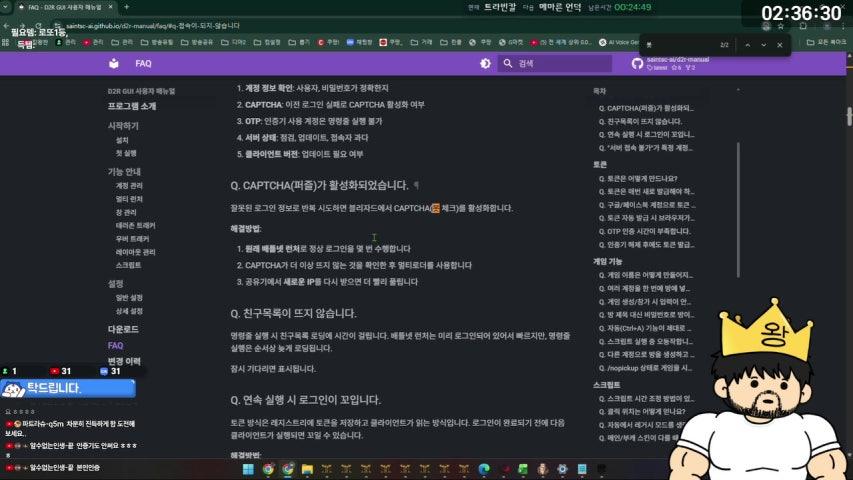The height and width of the screenshot is (480, 853).
Task: Open the 우버 트래커 sidebar page
Action: pyautogui.click(x=132, y=239)
